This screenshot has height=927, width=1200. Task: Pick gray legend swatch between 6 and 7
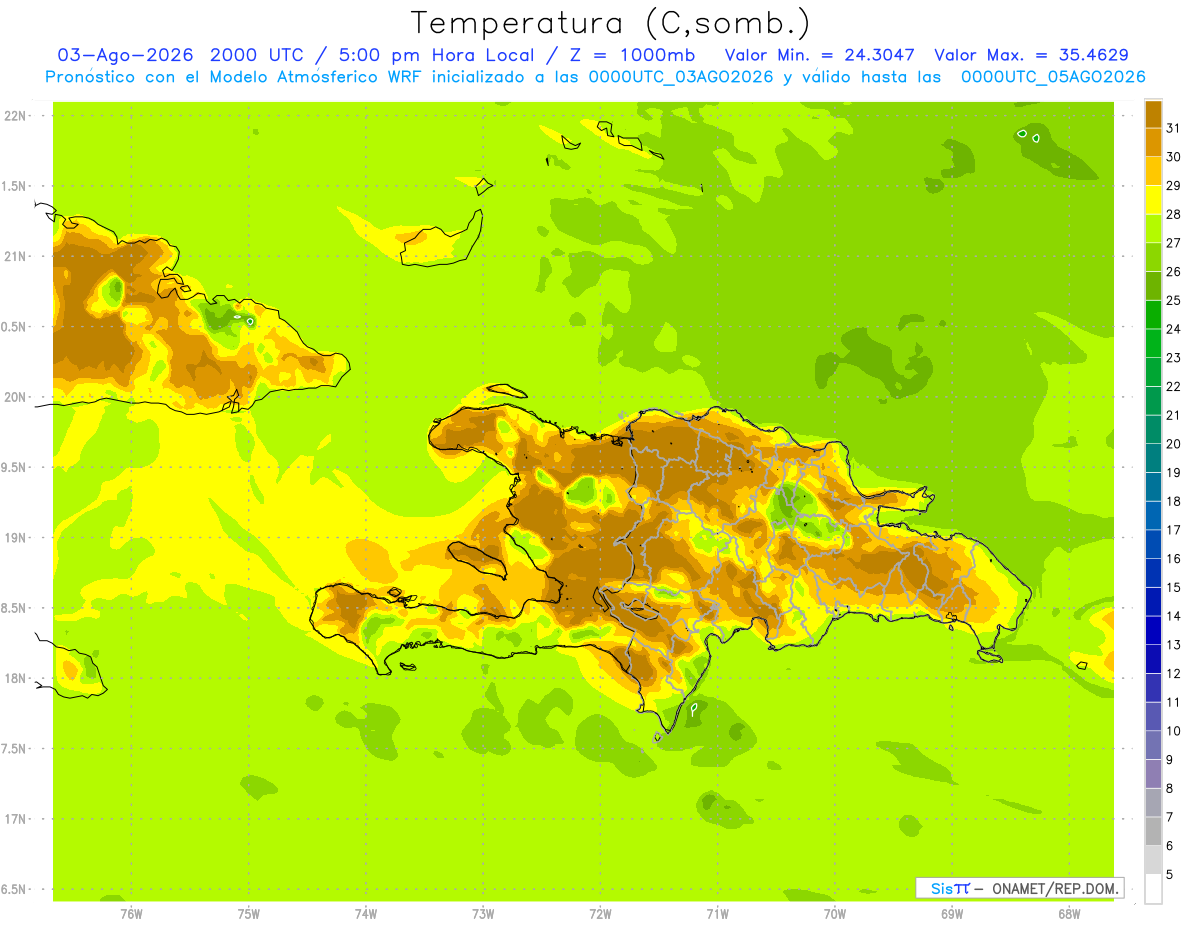(x=1153, y=831)
